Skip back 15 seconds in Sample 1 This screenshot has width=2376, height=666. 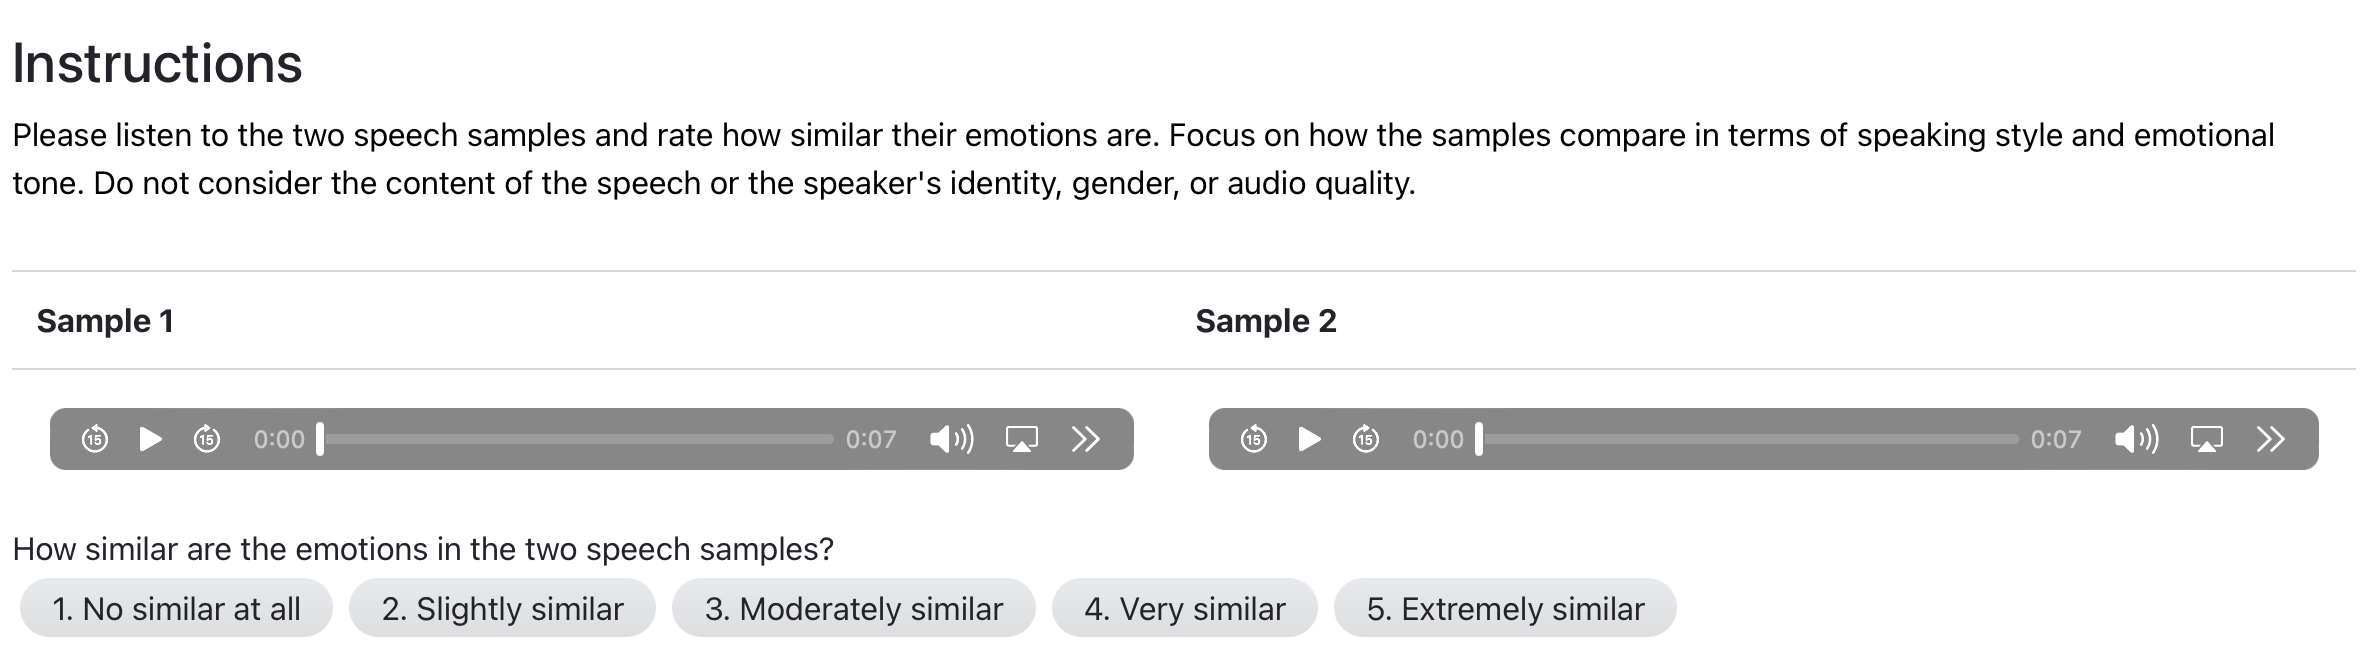pyautogui.click(x=95, y=439)
